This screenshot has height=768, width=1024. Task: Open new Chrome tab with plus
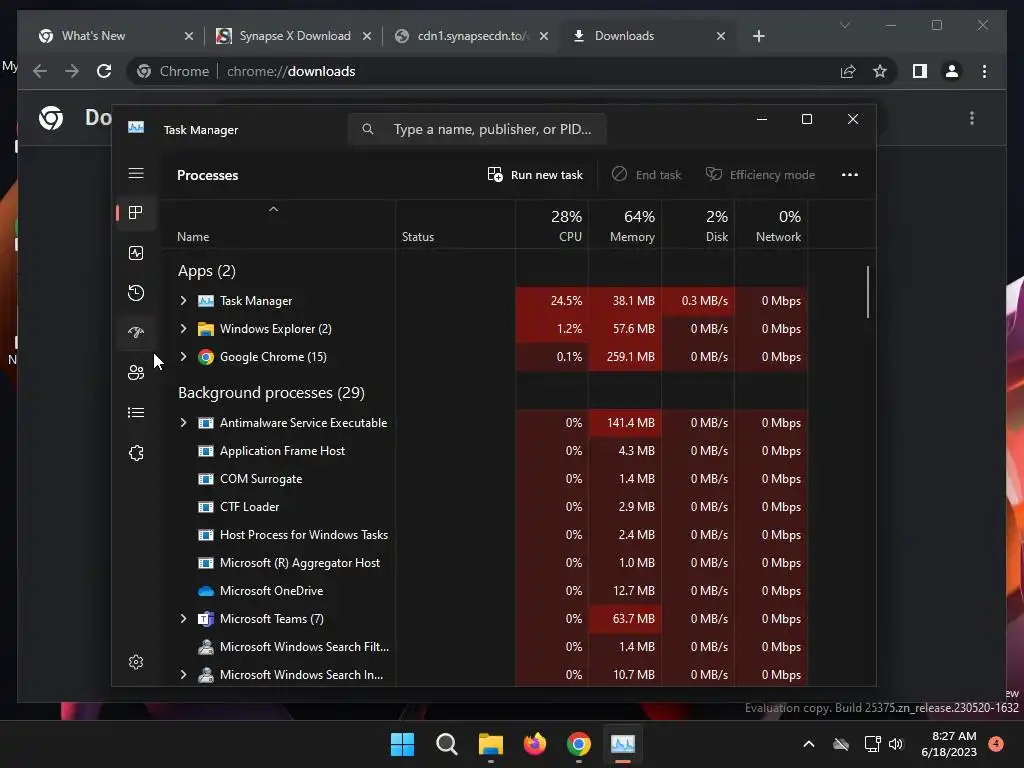pos(758,36)
